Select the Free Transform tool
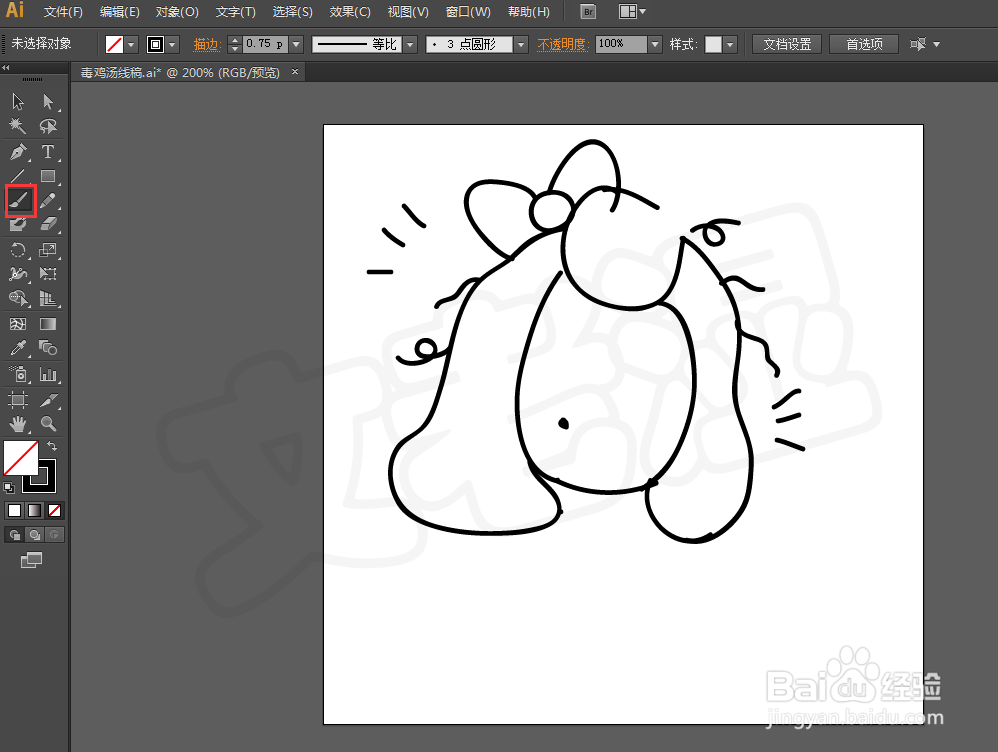The width and height of the screenshot is (998, 752). (x=48, y=274)
